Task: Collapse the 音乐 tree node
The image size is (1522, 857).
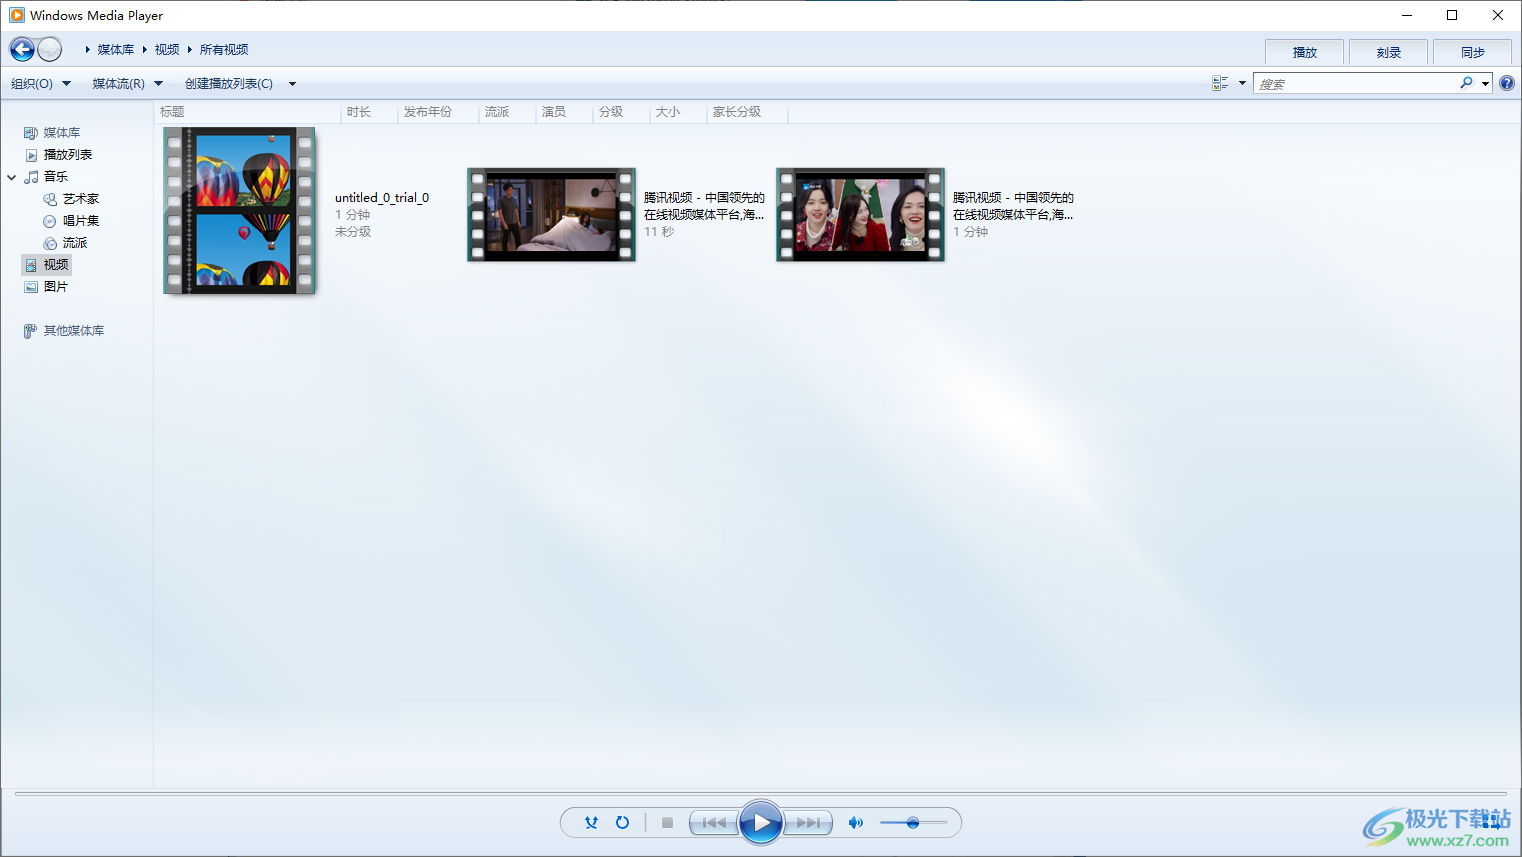Action: tap(12, 177)
